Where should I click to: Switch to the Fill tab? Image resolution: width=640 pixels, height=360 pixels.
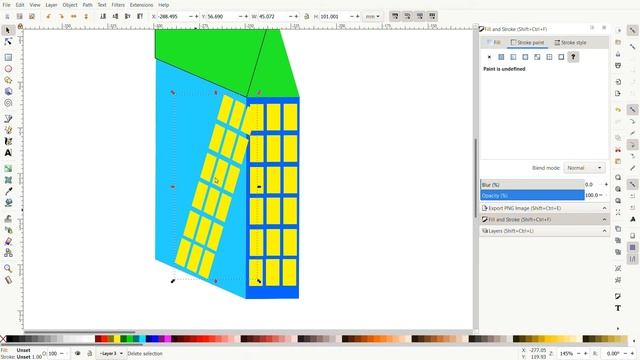pyautogui.click(x=493, y=42)
